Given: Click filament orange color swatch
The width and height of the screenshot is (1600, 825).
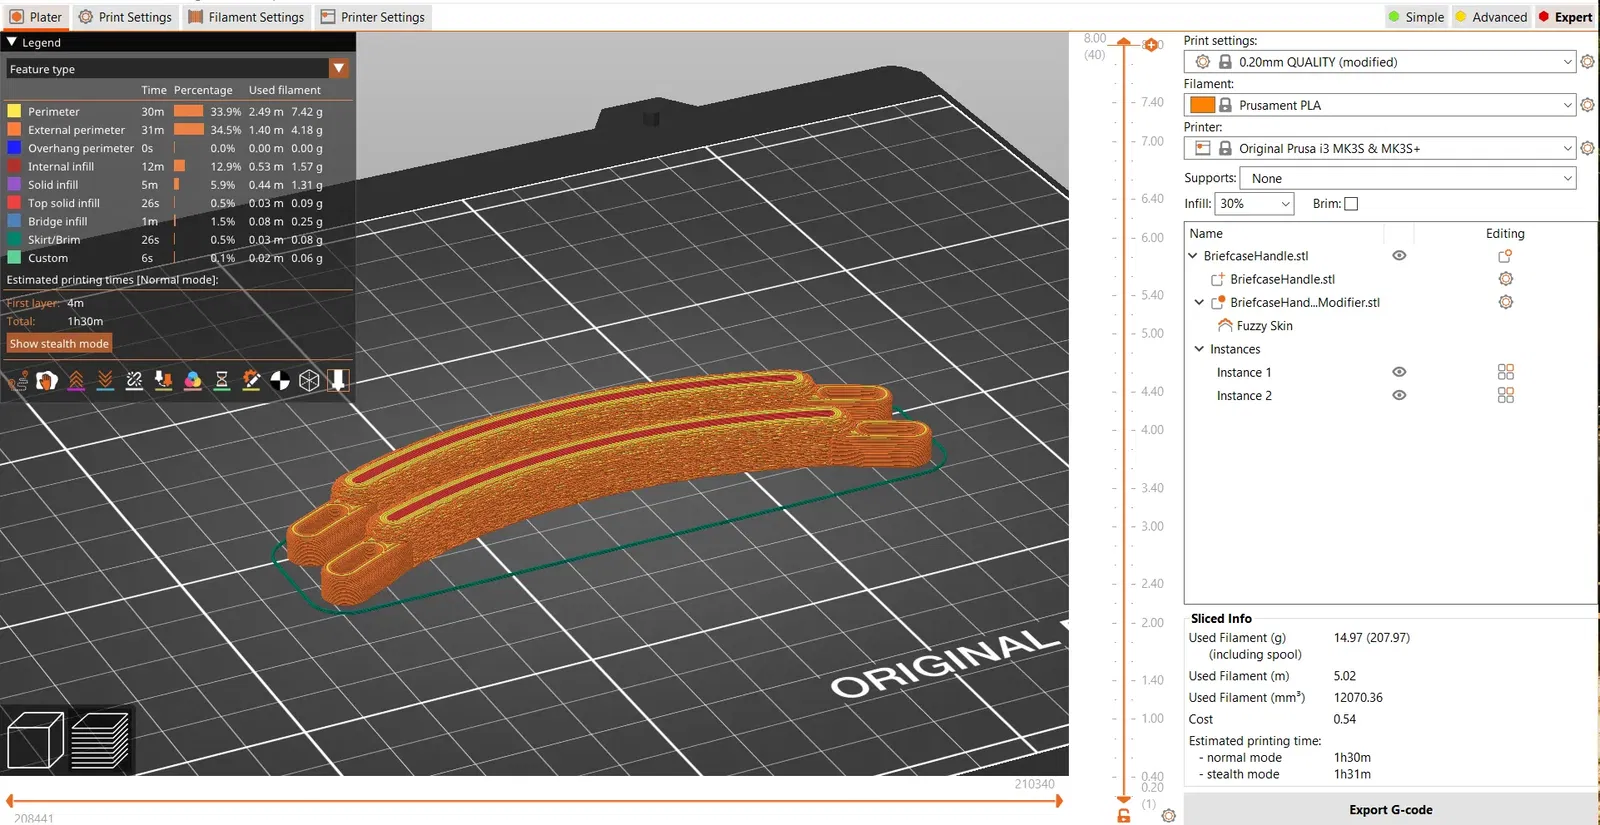Looking at the screenshot, I should coord(1203,105).
